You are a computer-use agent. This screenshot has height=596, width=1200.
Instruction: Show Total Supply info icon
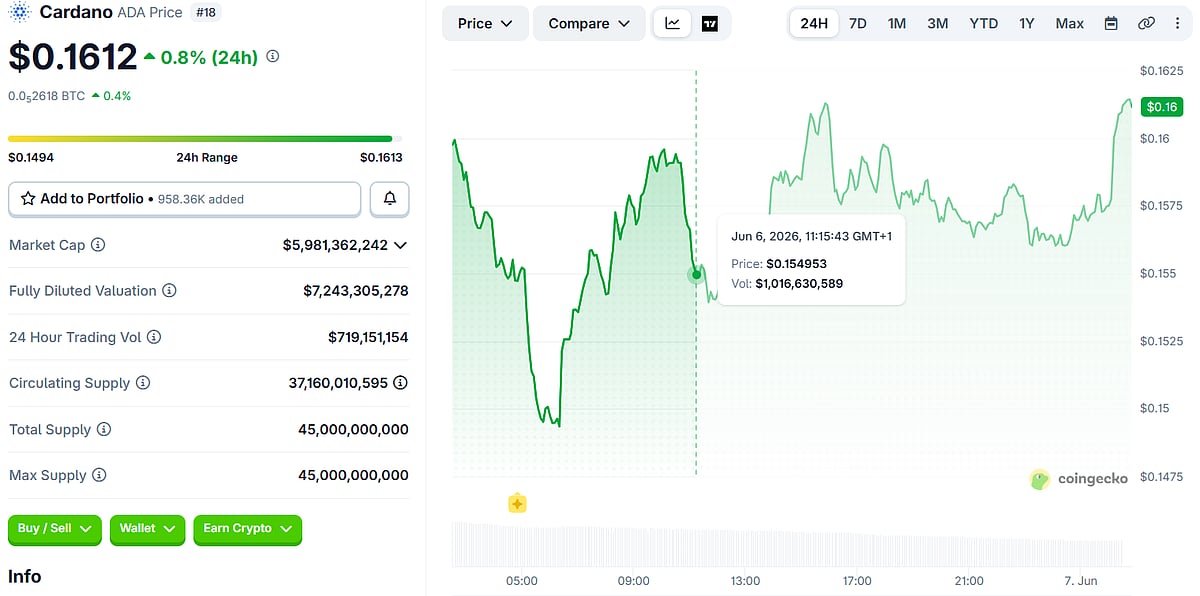coord(104,429)
